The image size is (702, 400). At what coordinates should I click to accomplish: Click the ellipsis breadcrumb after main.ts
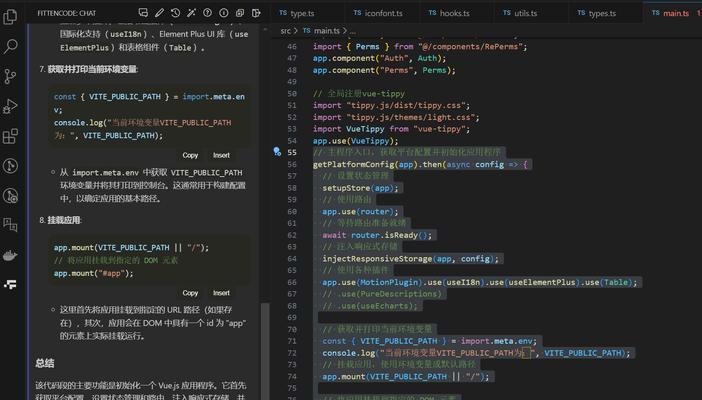352,31
